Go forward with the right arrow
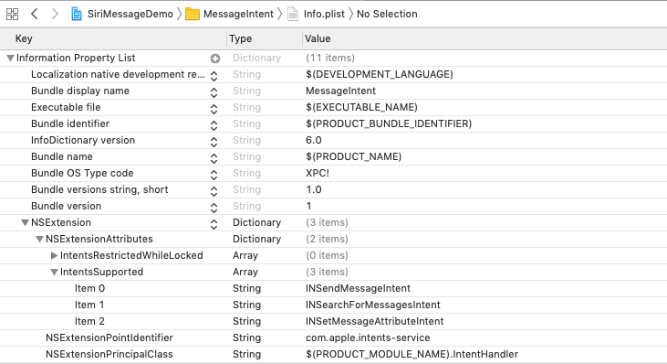The width and height of the screenshot is (667, 364). pyautogui.click(x=55, y=14)
